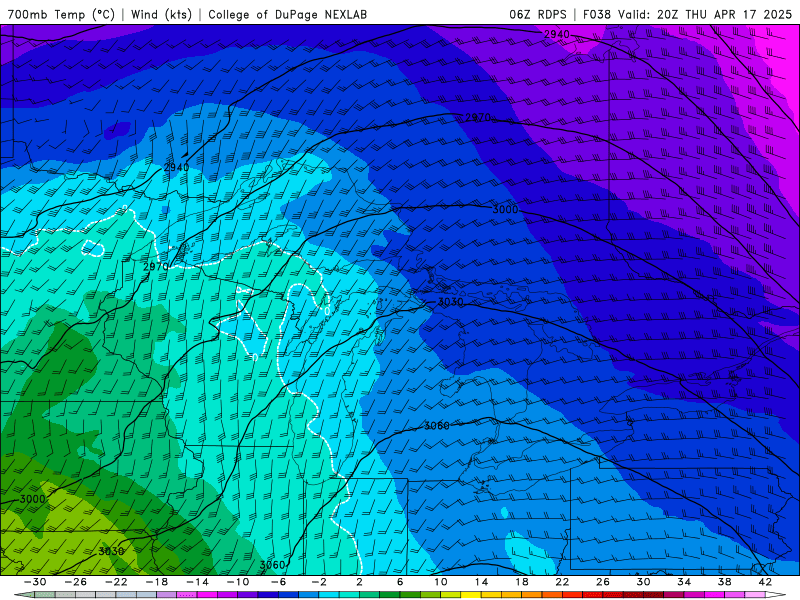The height and width of the screenshot is (600, 800).
Task: Click the 'Wind (kts)' header label
Action: coord(161,14)
